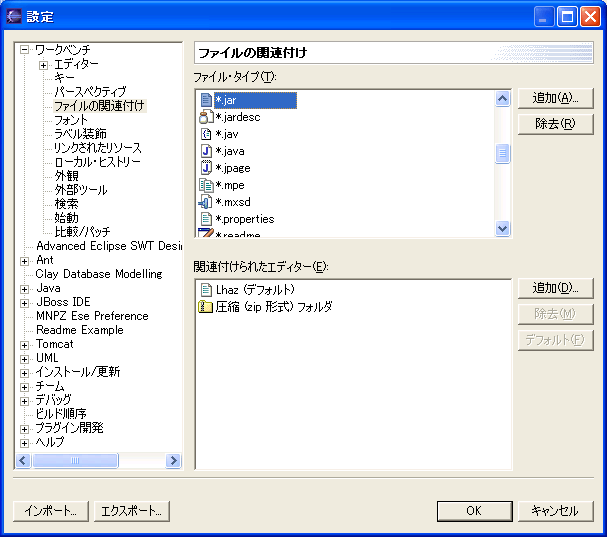607x537 pixels.
Task: Select *.mxsd in file type list
Action: (x=233, y=202)
